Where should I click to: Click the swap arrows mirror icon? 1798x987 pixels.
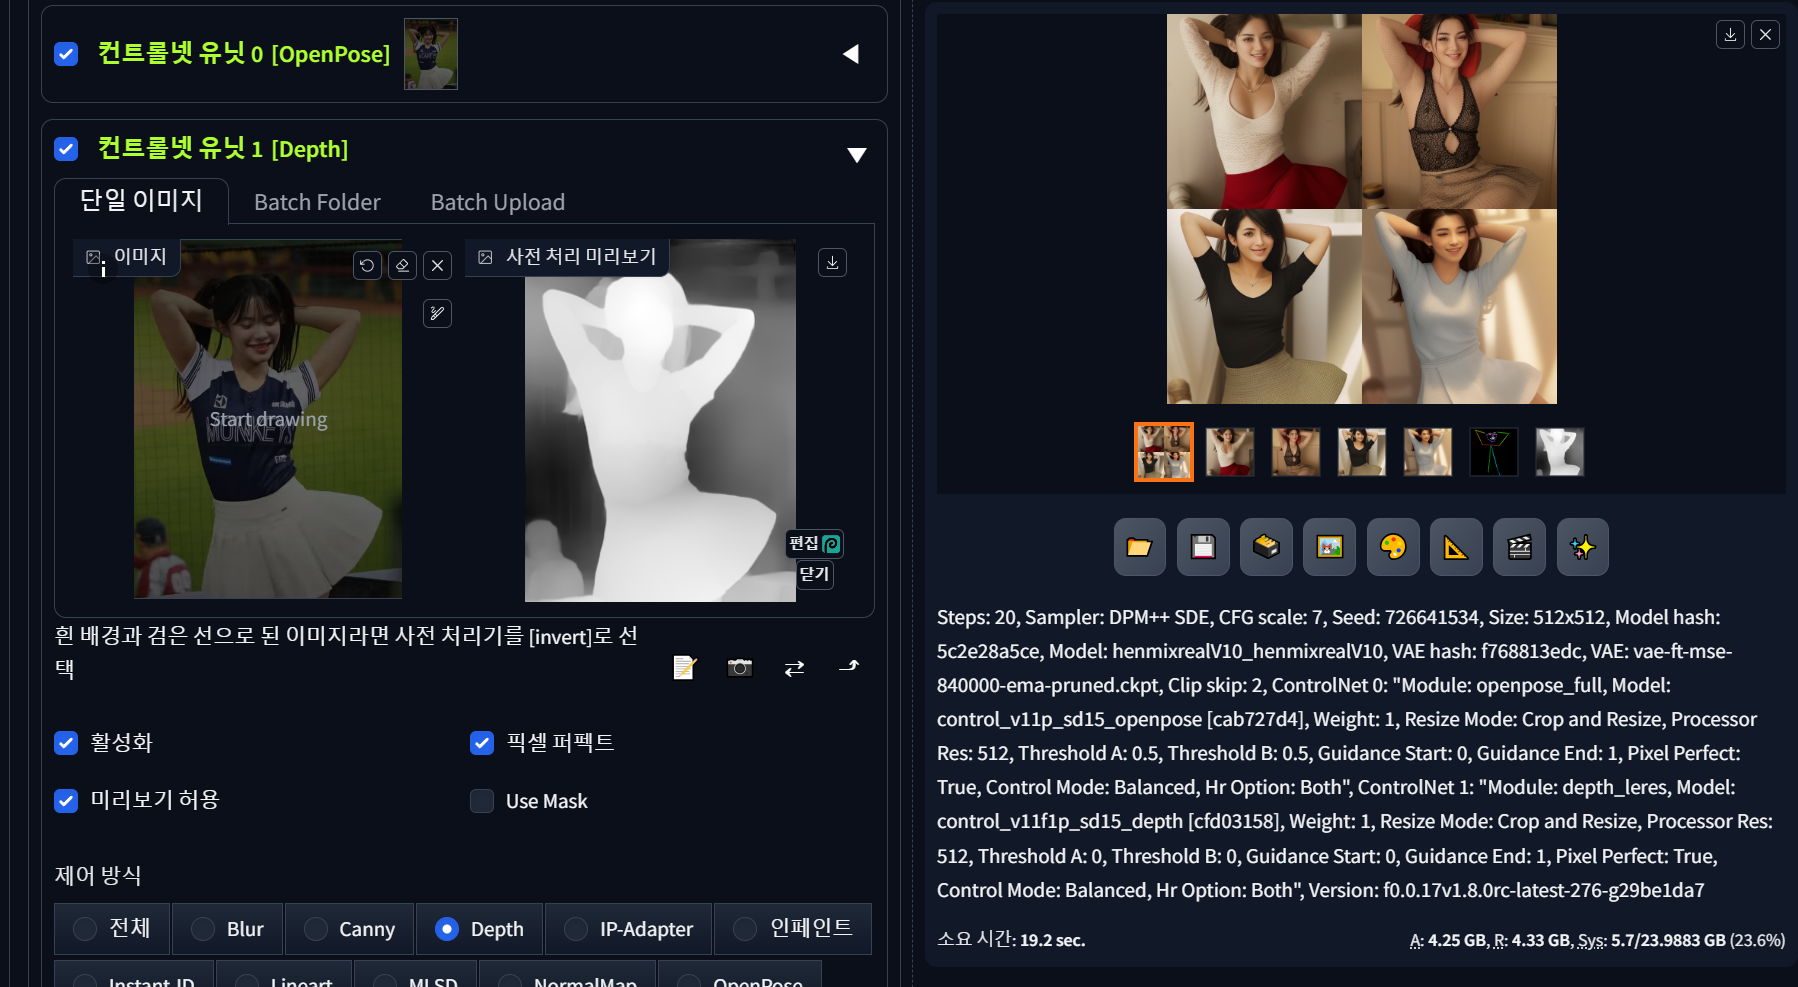point(794,667)
